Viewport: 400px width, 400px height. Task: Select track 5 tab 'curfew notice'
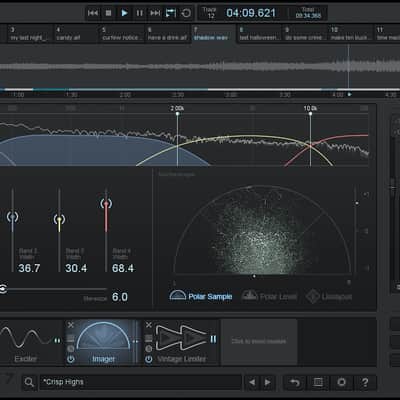(x=122, y=34)
